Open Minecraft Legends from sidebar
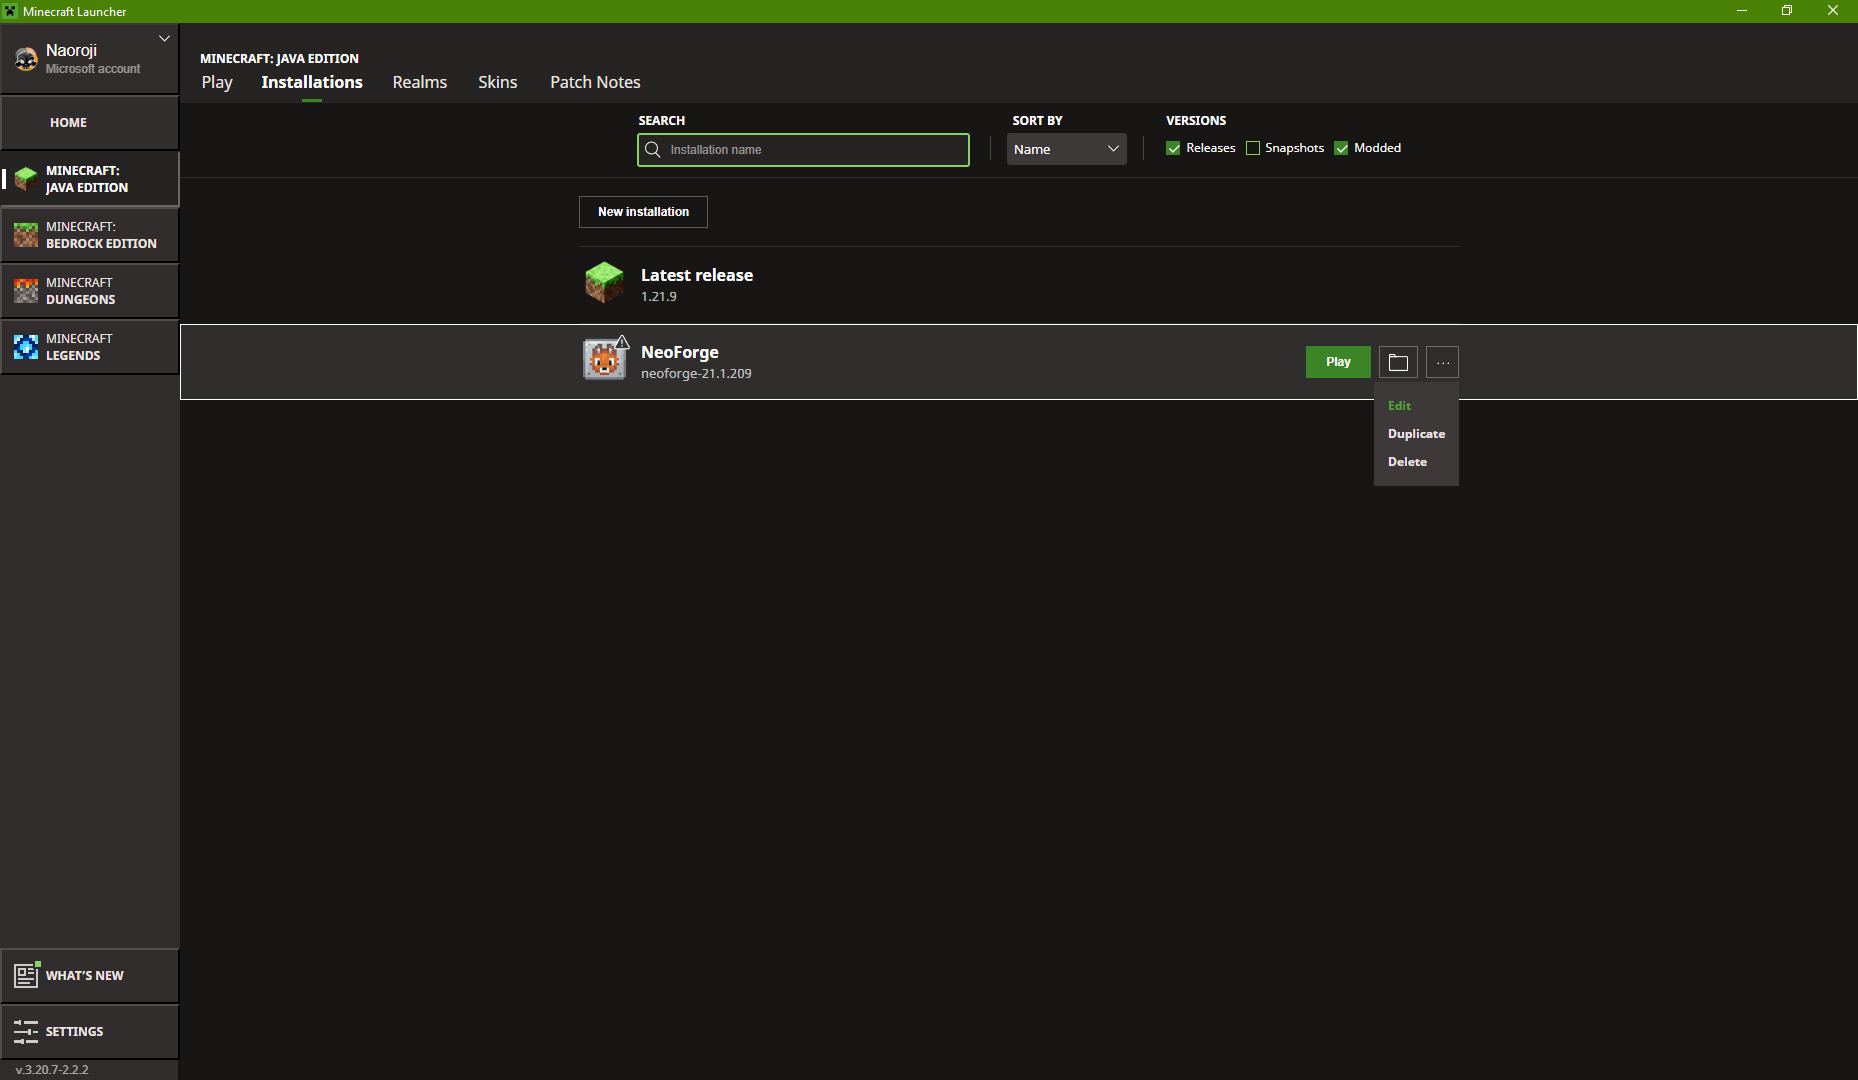 point(90,347)
